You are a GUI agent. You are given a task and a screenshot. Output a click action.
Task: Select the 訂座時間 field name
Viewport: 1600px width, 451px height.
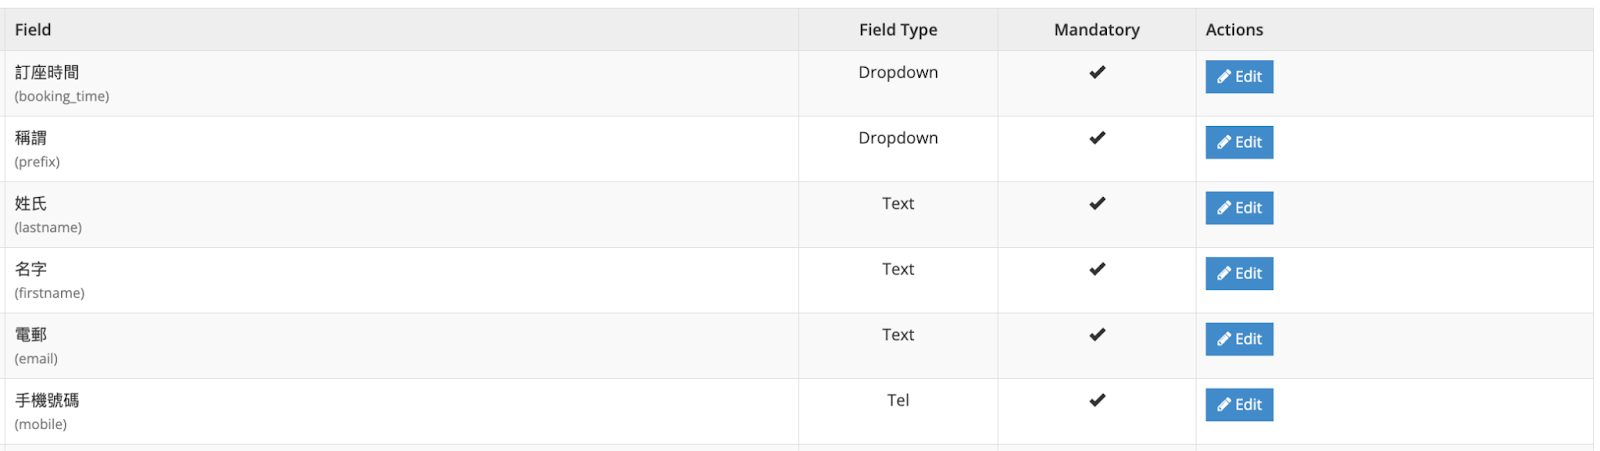[47, 72]
